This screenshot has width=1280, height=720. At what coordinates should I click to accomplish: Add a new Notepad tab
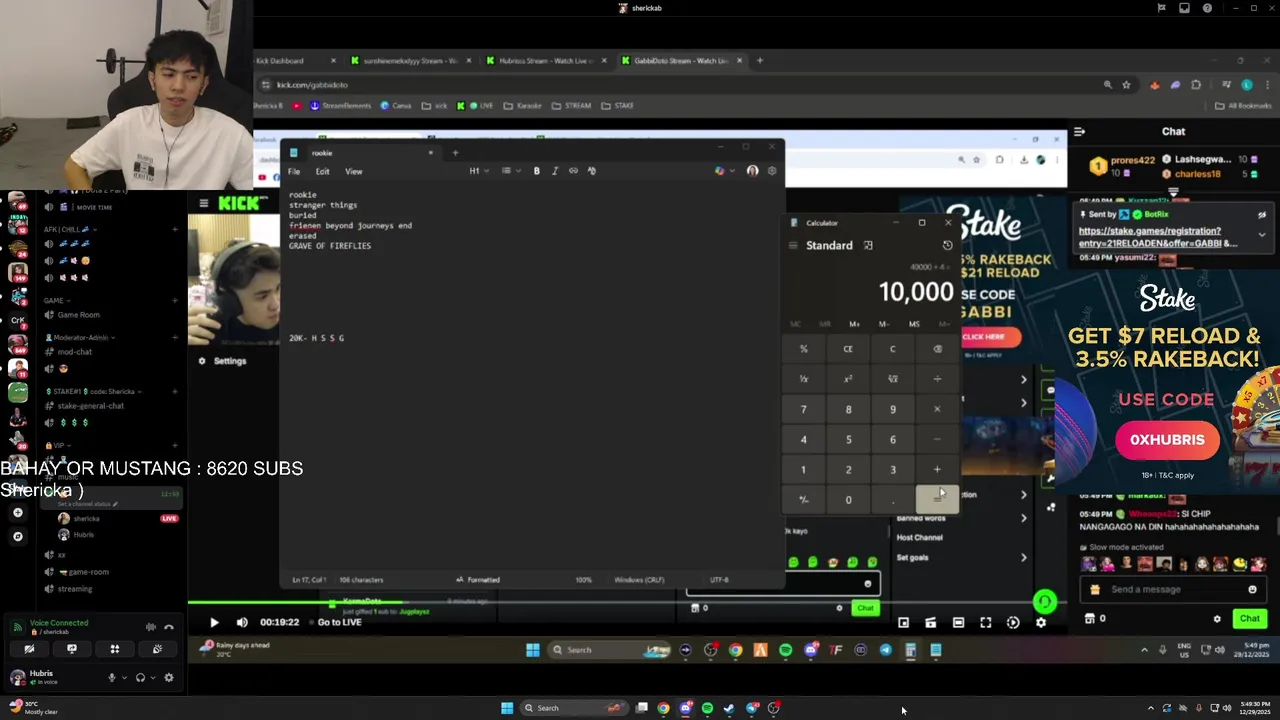point(455,153)
